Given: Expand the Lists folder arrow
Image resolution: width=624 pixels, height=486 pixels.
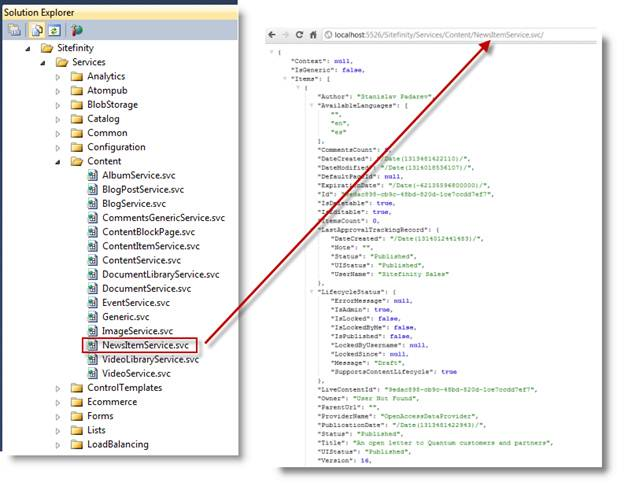Looking at the screenshot, I should 58,431.
